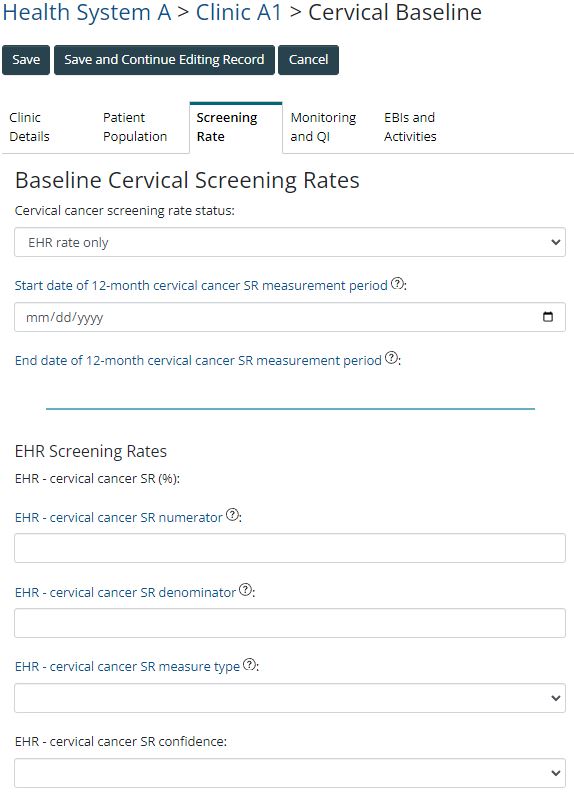Switch to the Patient Population tab
Viewport: 574px width, 799px height.
pos(135,127)
